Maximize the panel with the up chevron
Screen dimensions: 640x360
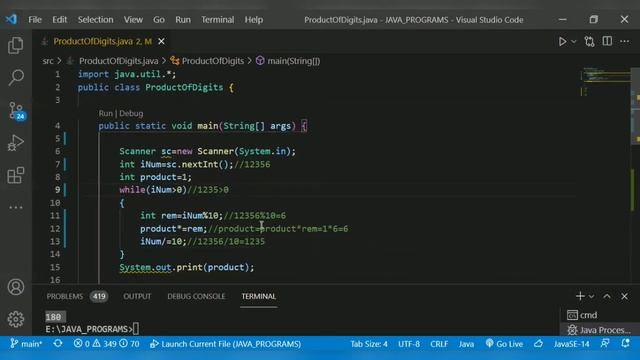point(607,296)
